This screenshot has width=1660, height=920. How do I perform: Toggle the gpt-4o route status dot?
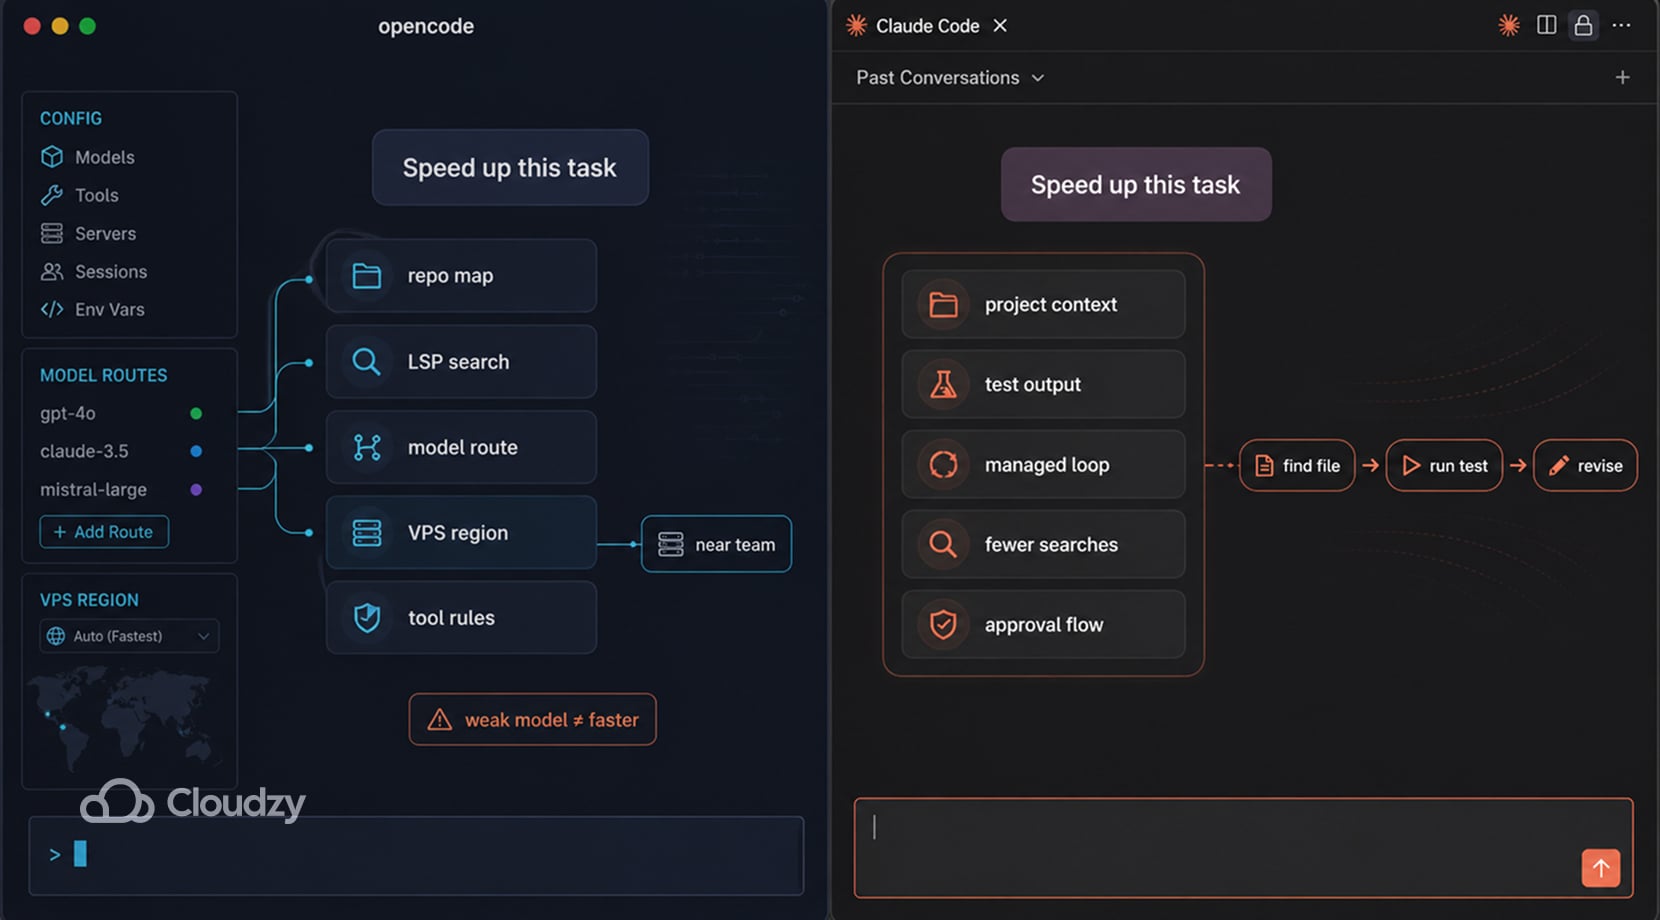click(x=196, y=413)
